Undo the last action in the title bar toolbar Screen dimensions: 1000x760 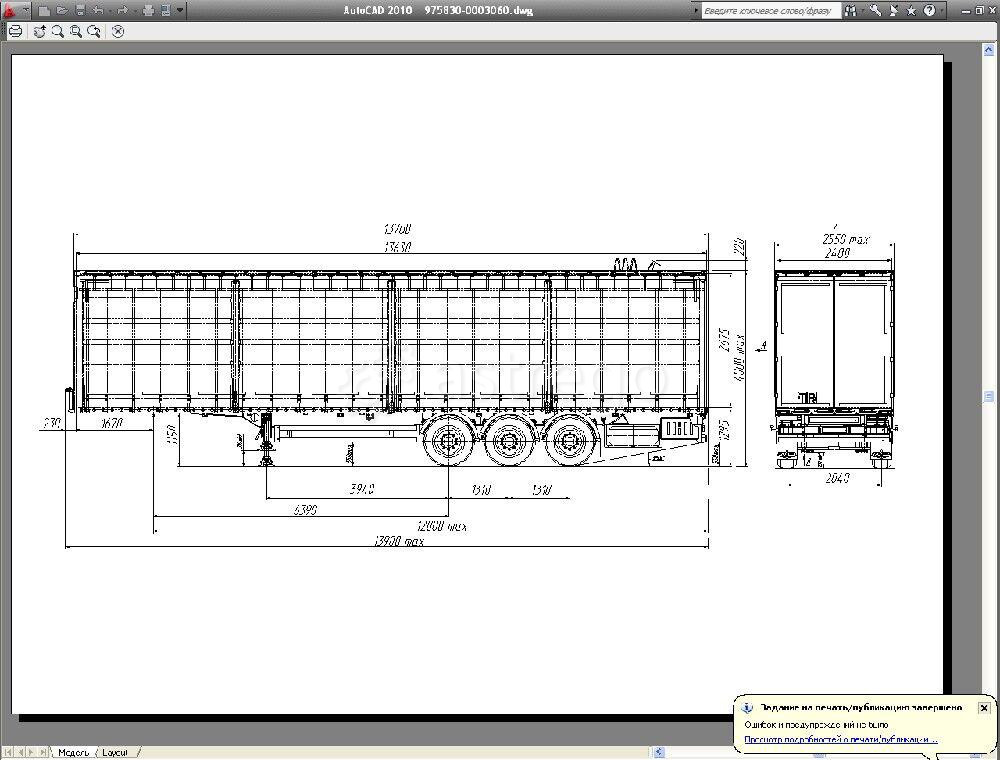[98, 10]
